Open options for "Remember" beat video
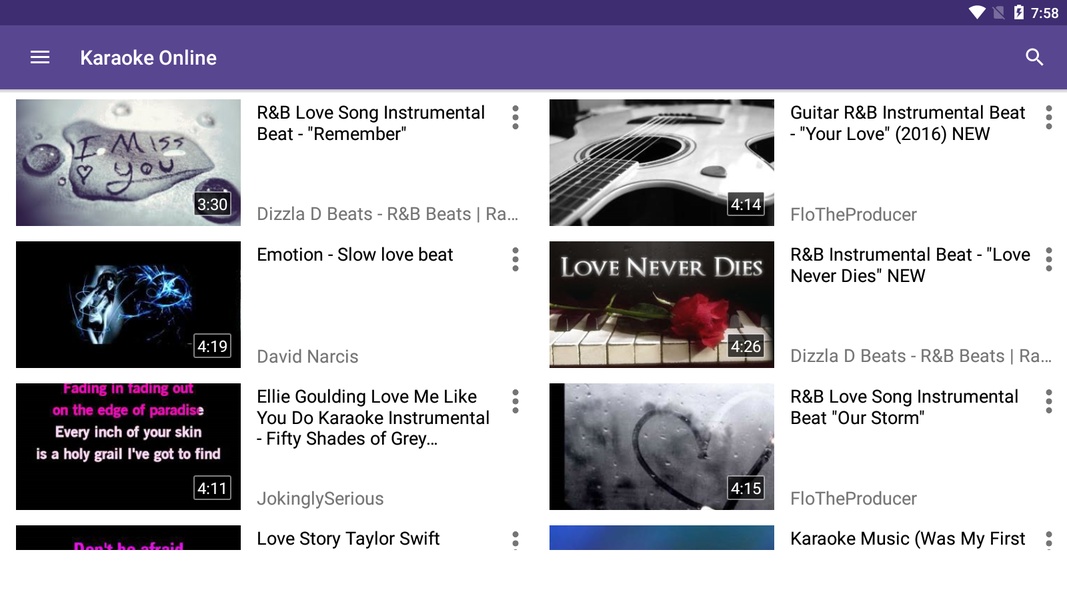 pos(515,117)
